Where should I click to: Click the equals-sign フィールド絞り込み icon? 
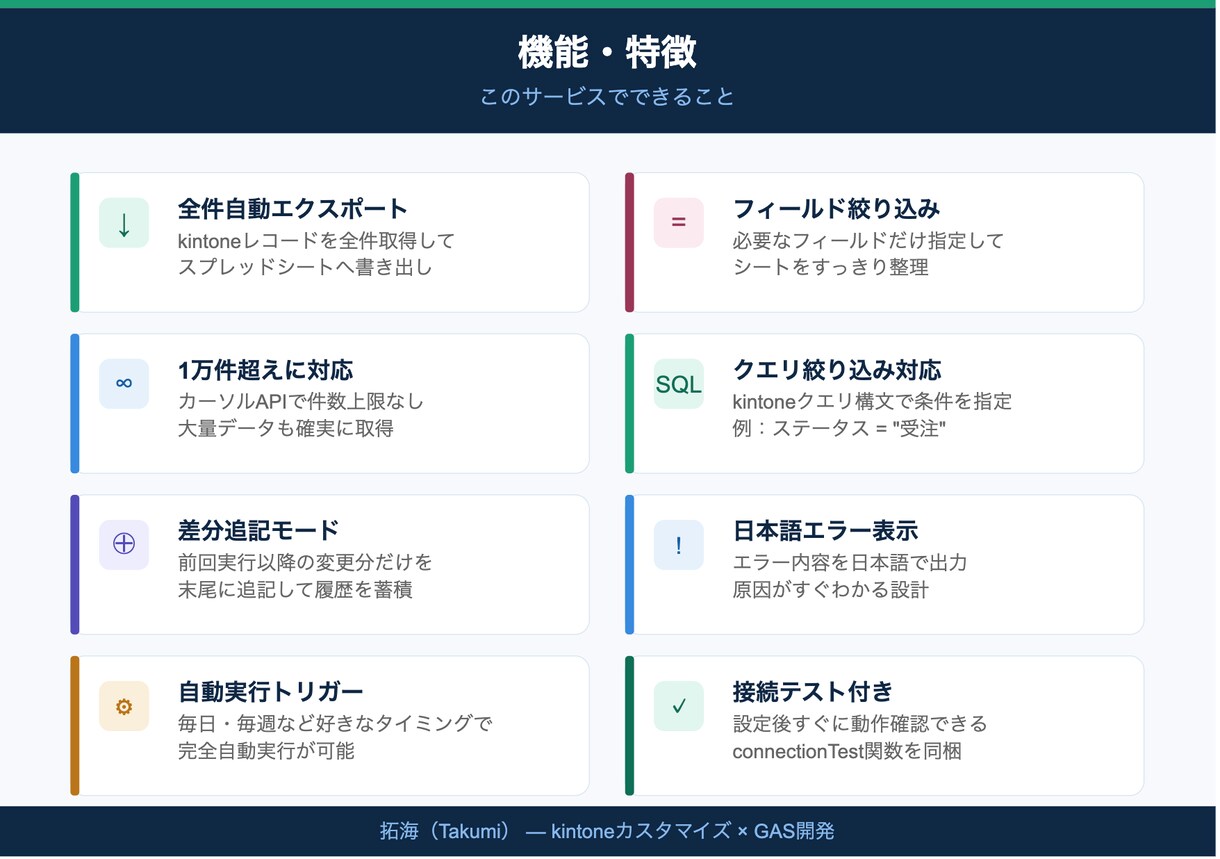679,223
